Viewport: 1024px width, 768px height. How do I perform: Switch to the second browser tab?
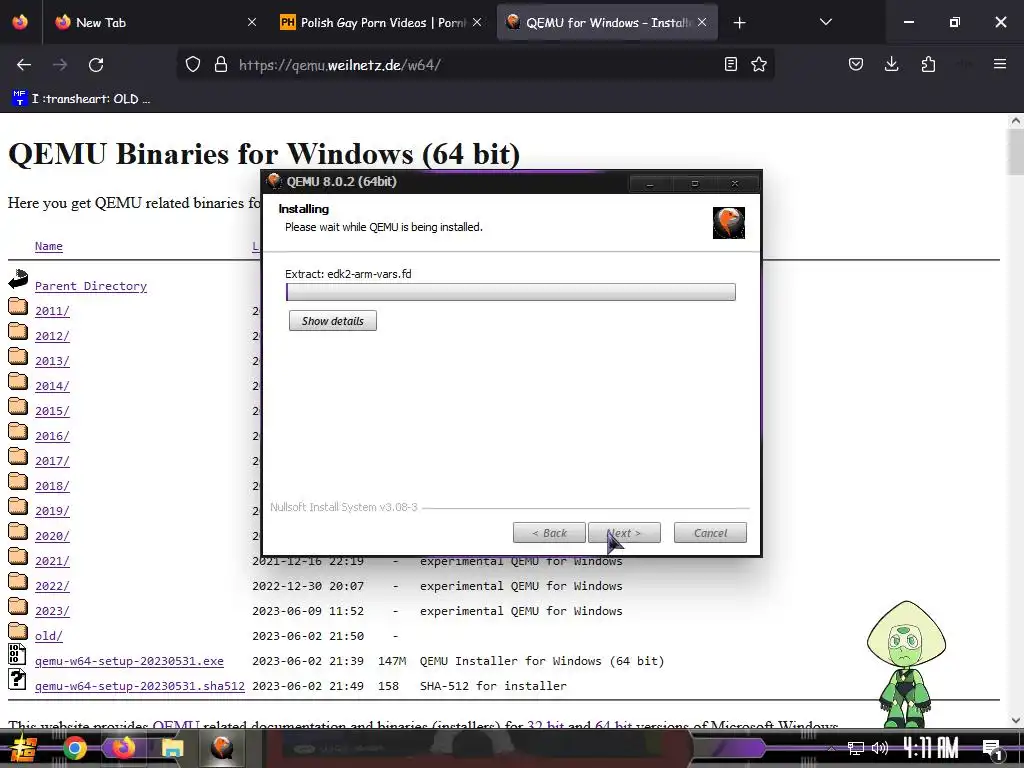[x=381, y=22]
